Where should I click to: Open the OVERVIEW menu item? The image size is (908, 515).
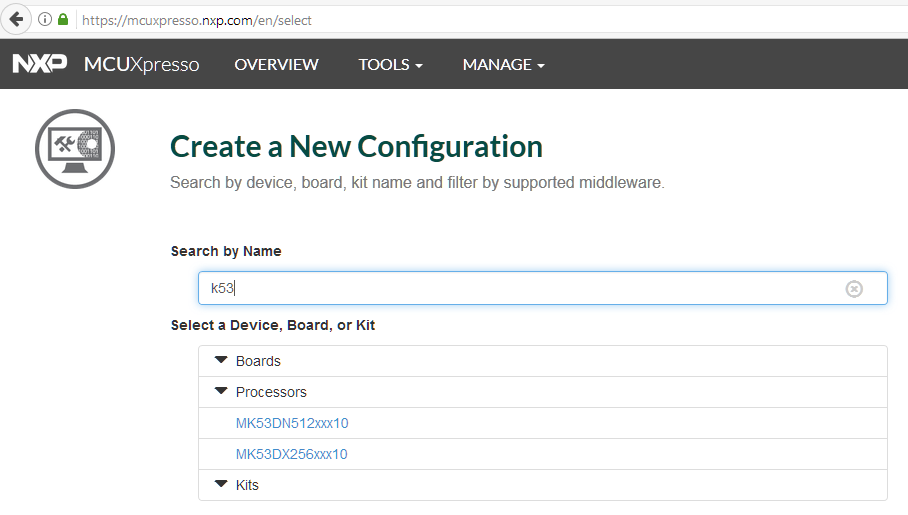[x=276, y=64]
